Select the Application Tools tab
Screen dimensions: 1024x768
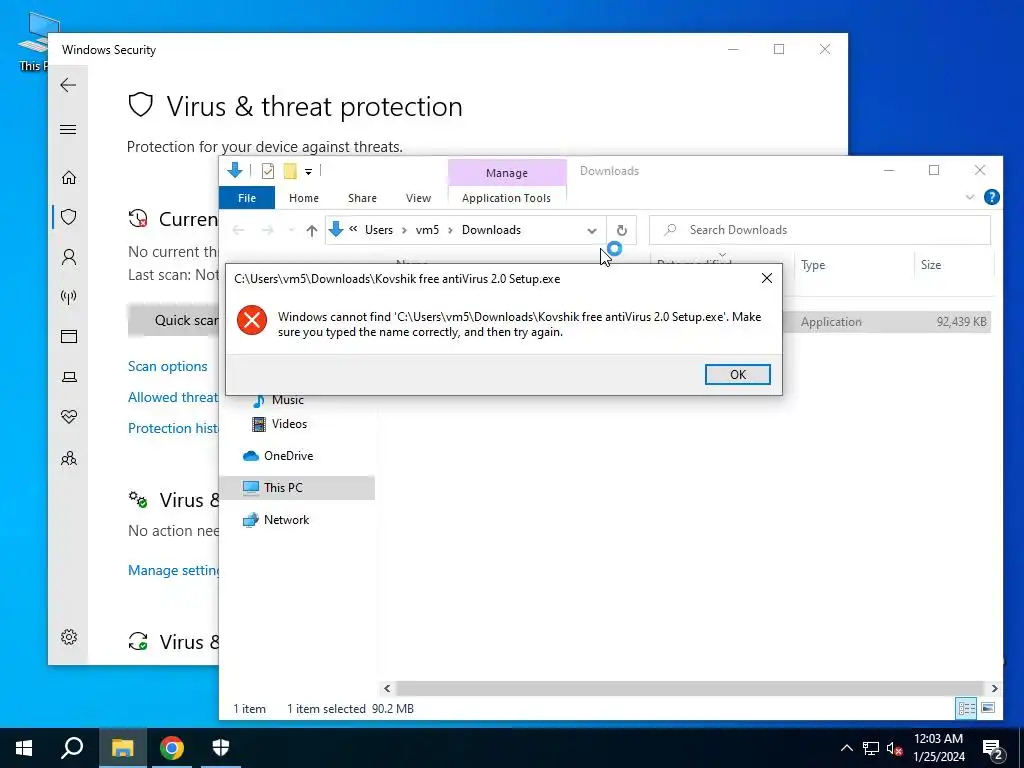506,198
